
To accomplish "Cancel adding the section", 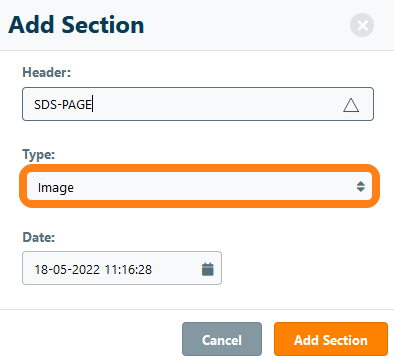I will 222,339.
